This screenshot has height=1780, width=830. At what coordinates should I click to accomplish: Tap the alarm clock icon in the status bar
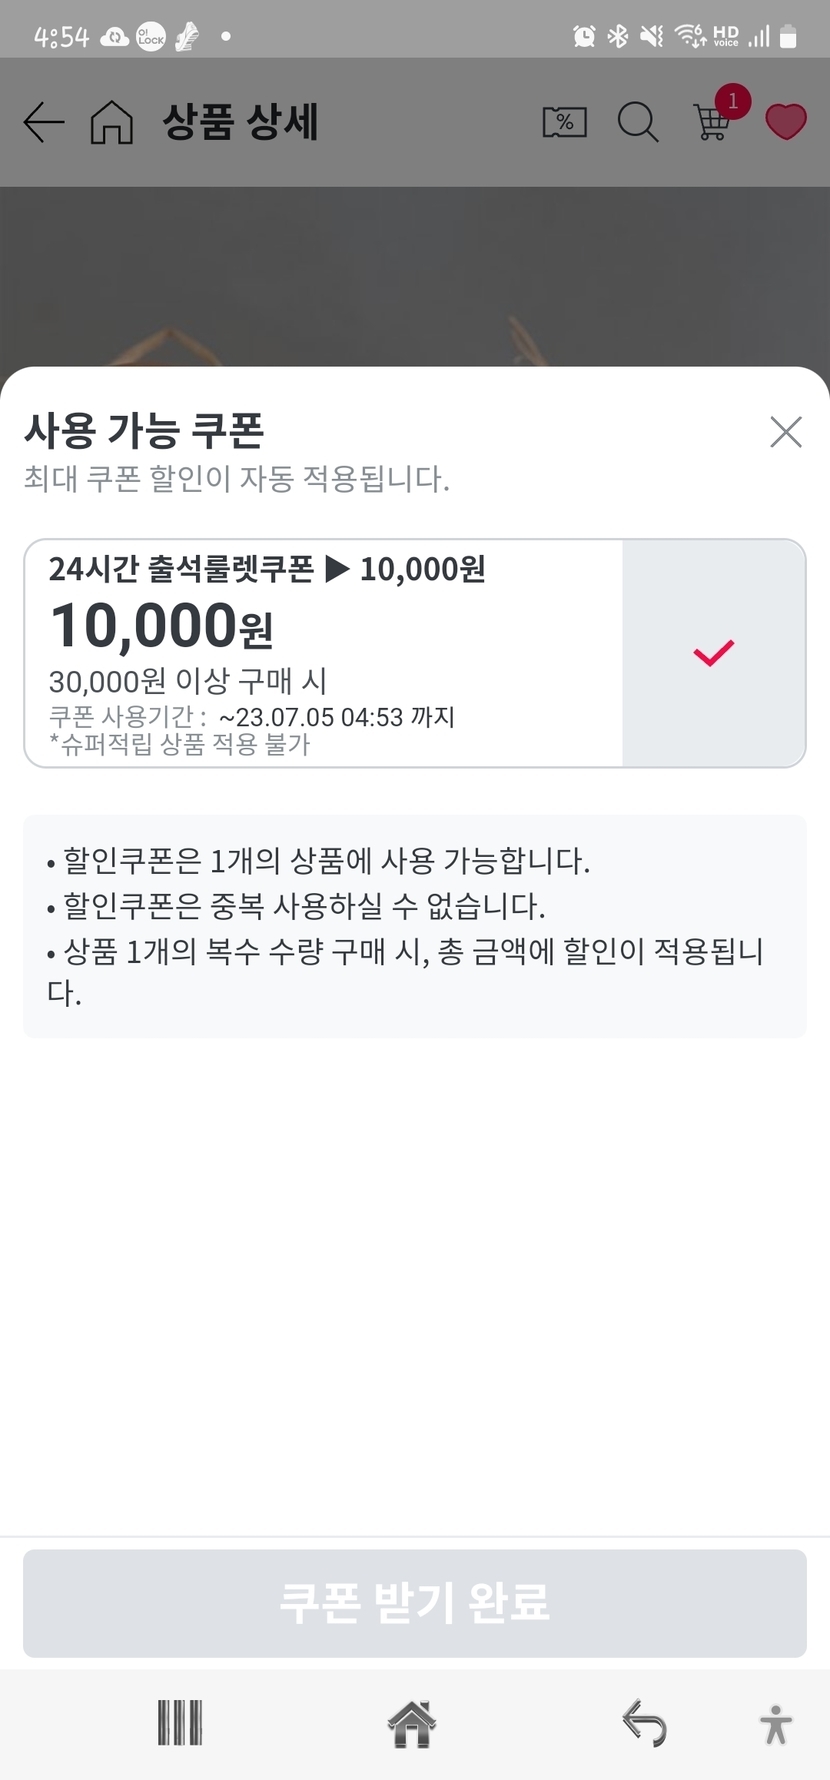click(584, 37)
